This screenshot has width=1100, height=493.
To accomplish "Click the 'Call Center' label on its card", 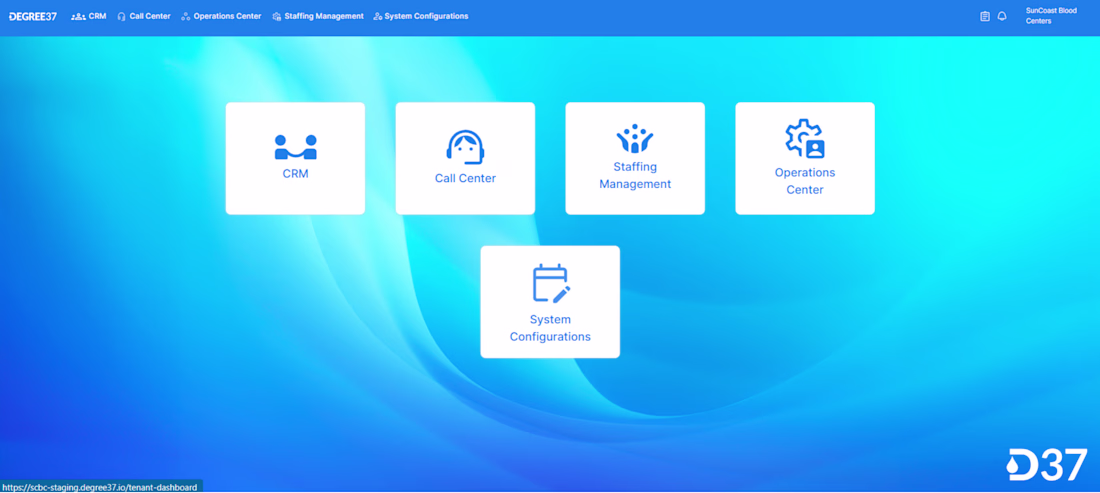I will 465,178.
